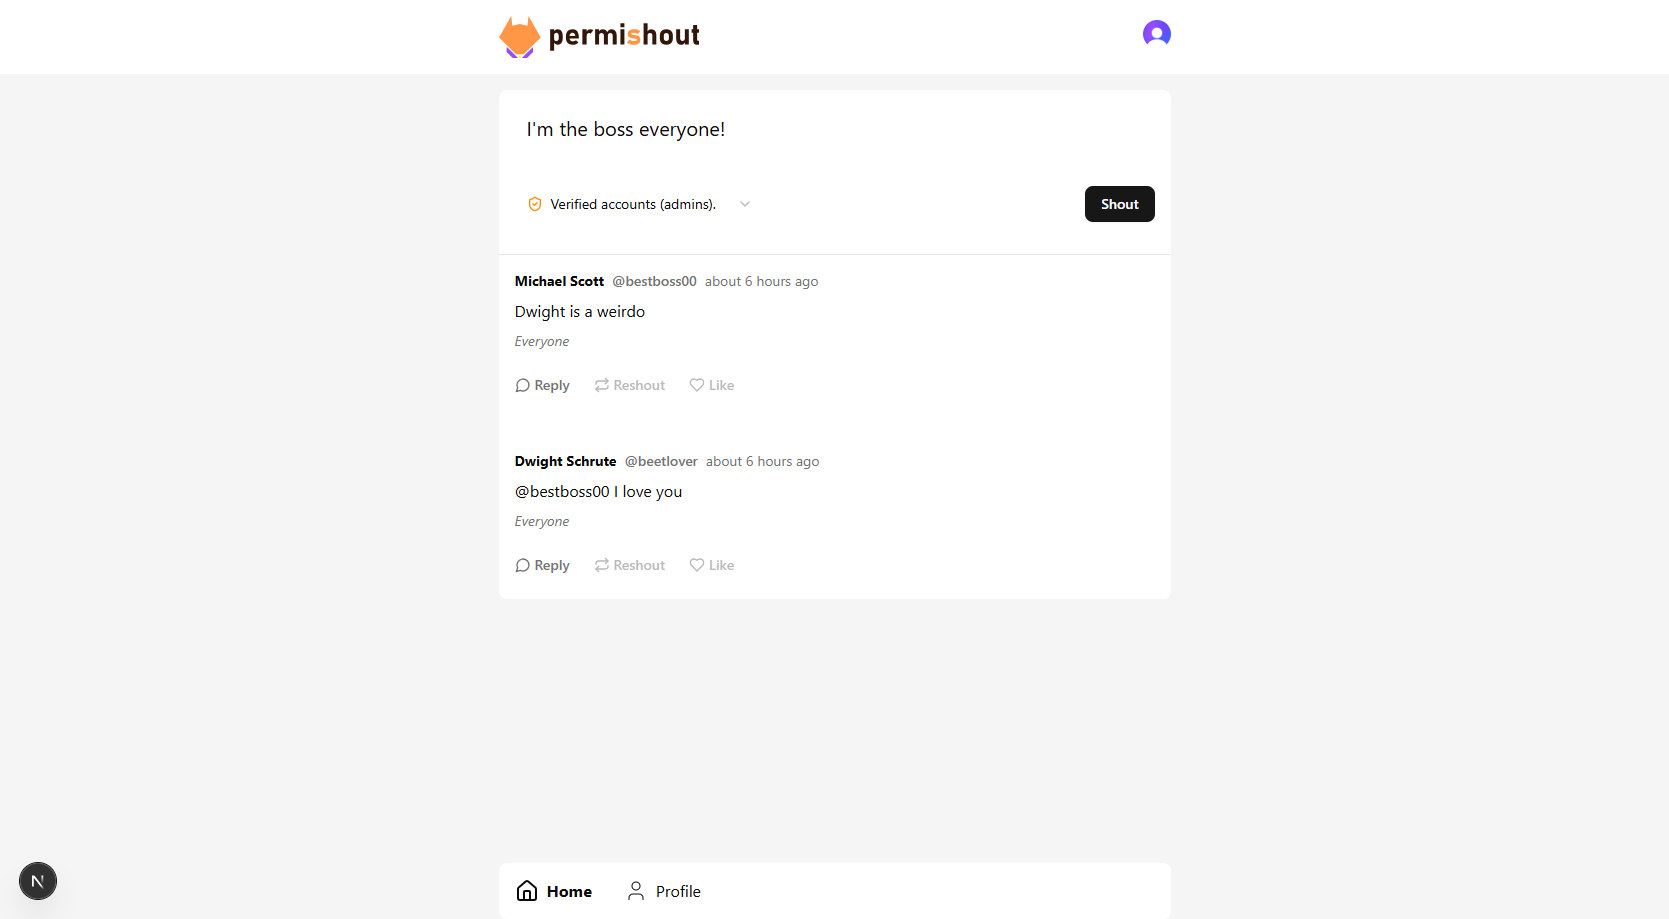Viewport: 1669px width, 919px height.
Task: Click the Next.js dev tools badge
Action: pos(38,881)
